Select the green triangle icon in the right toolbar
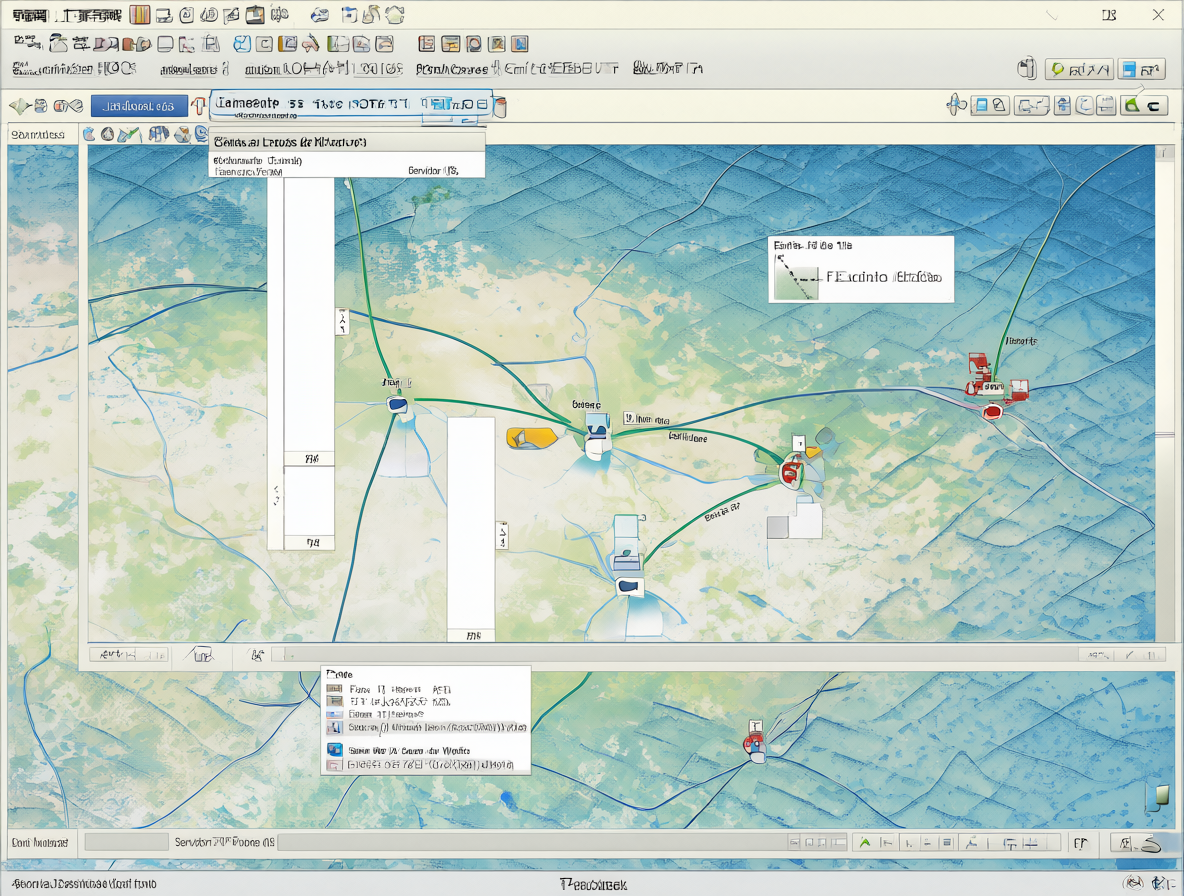The height and width of the screenshot is (896, 1184). 1131,105
